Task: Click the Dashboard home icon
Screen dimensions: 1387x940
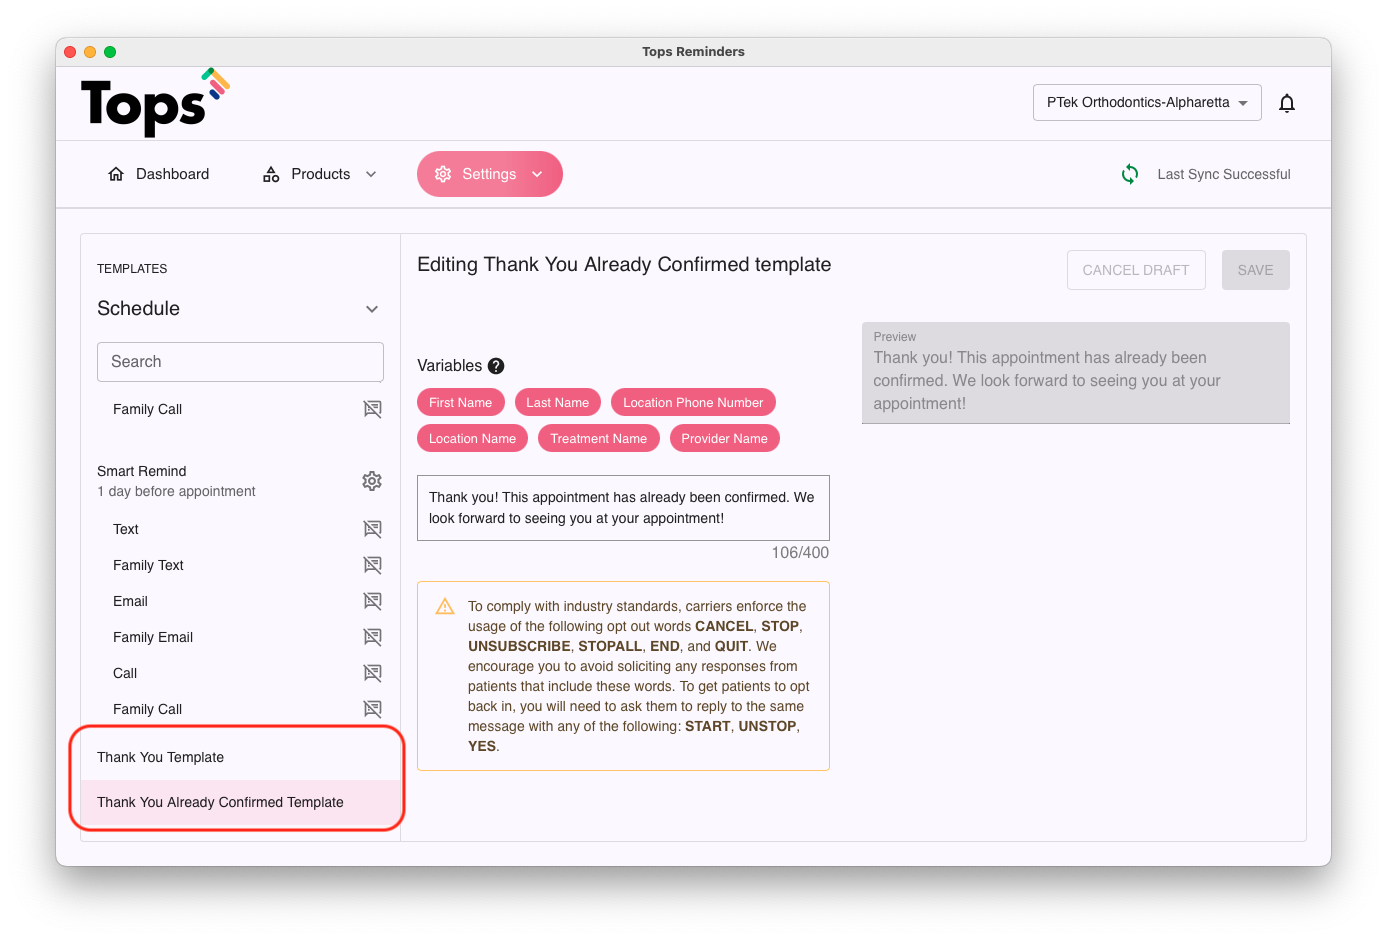Action: (x=116, y=174)
